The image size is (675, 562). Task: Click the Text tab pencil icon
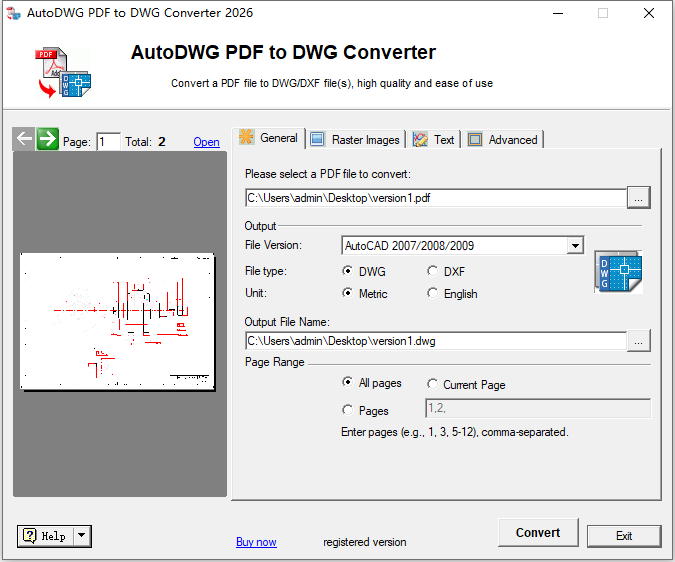[420, 139]
